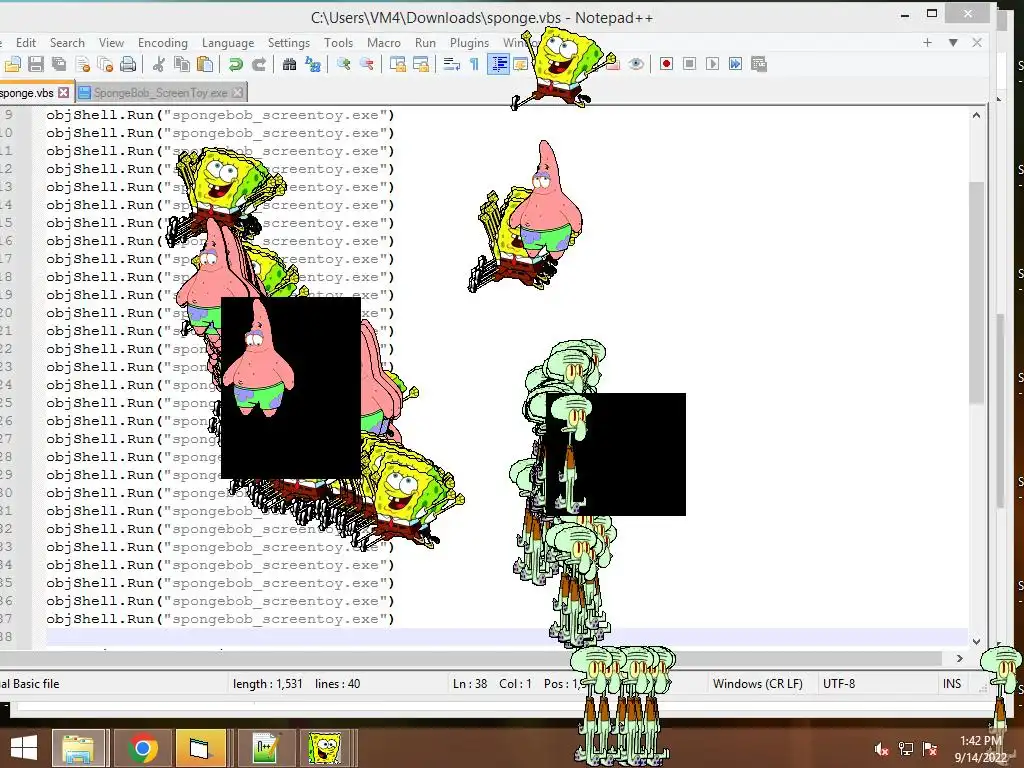Click the muted volume tray icon

coord(882,749)
